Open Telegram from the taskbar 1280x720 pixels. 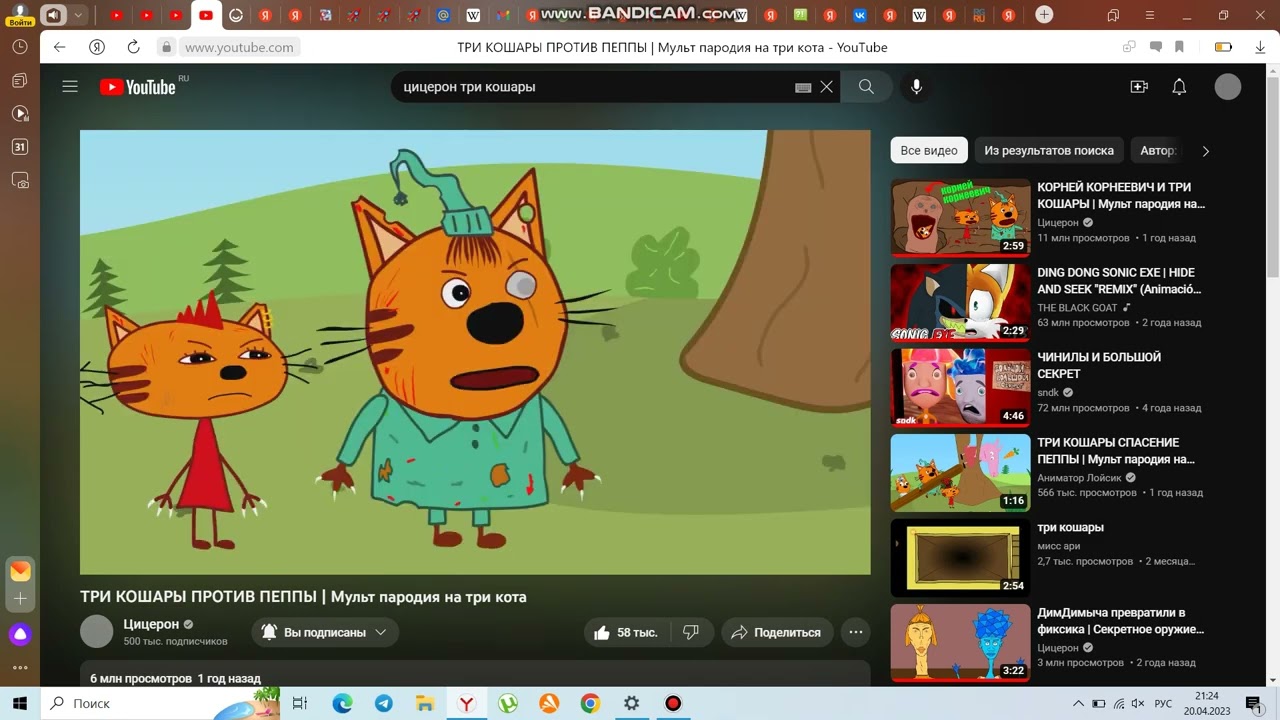click(x=384, y=703)
